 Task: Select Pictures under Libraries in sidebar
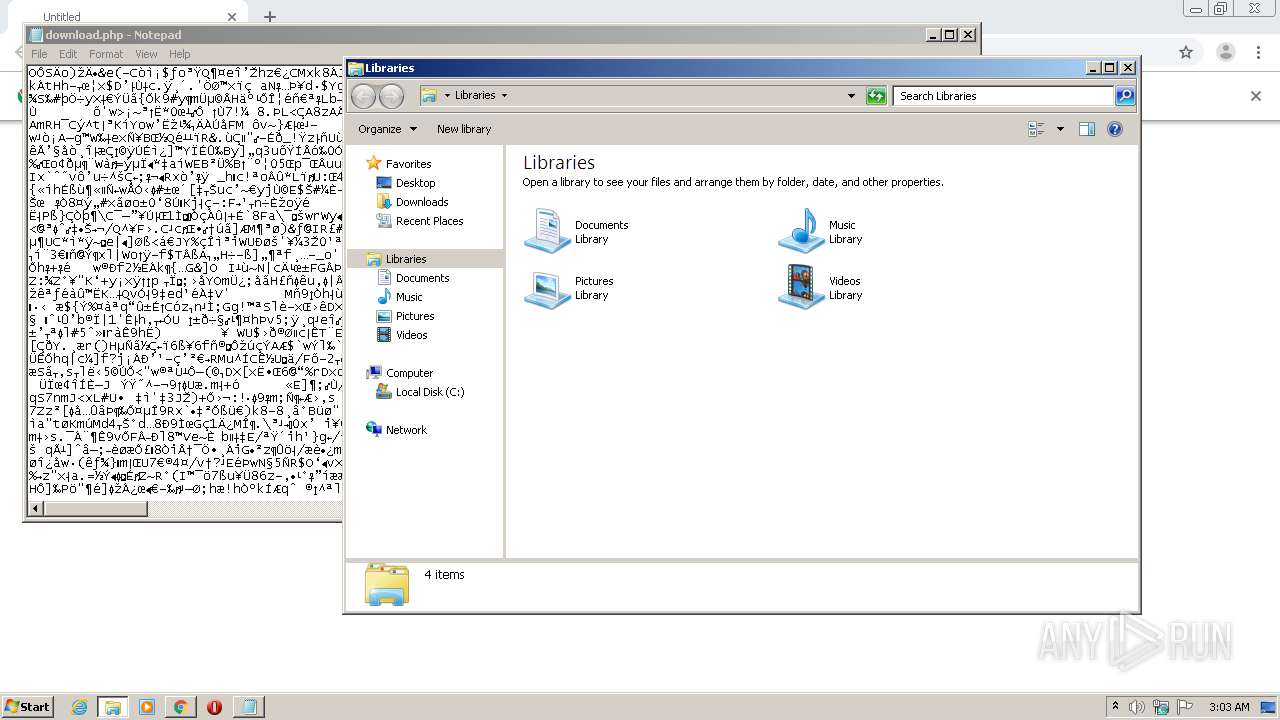tap(415, 316)
